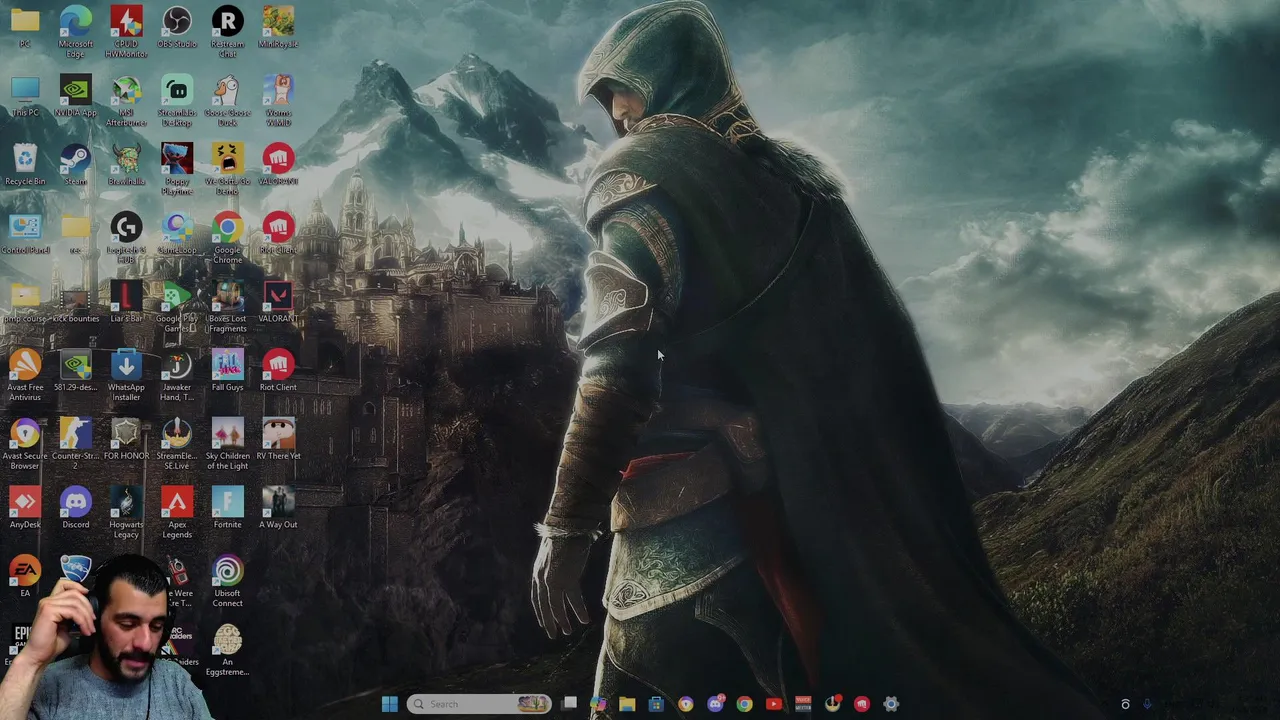Open the Avast Secure Browser desktop shortcut
The height and width of the screenshot is (720, 1280).
pos(25,443)
